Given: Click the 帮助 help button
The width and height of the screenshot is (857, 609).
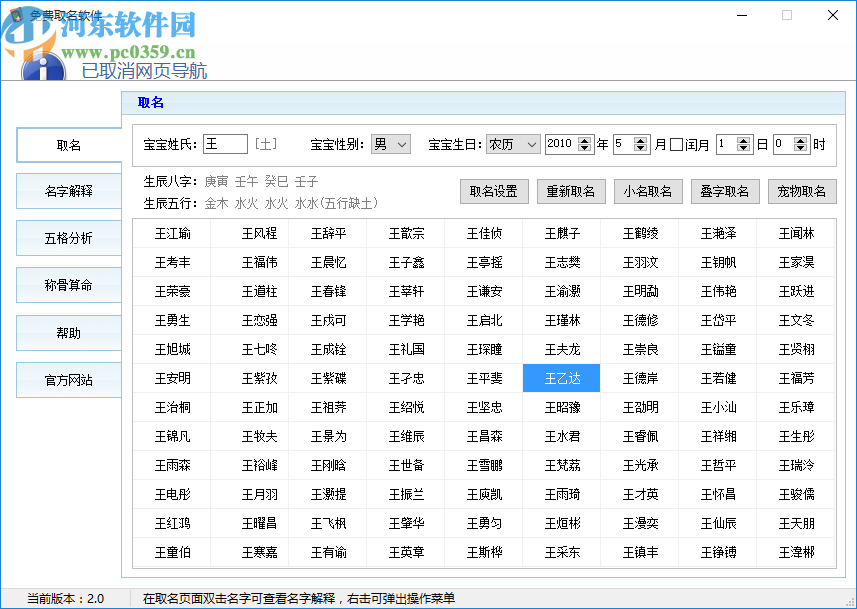Looking at the screenshot, I should point(67,332).
